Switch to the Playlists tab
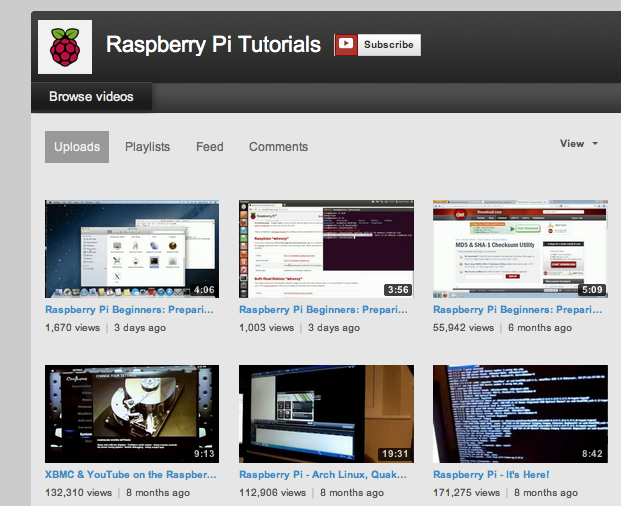The height and width of the screenshot is (506, 621). tap(147, 147)
